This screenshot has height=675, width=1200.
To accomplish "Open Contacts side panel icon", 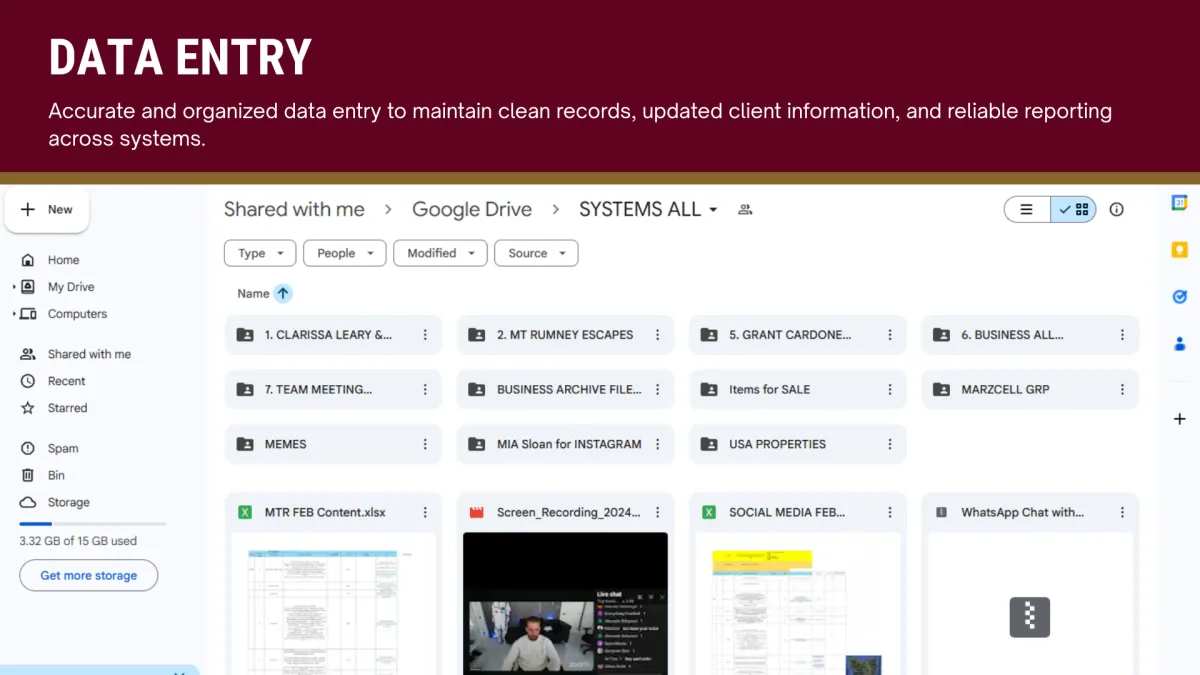I will [x=1179, y=344].
